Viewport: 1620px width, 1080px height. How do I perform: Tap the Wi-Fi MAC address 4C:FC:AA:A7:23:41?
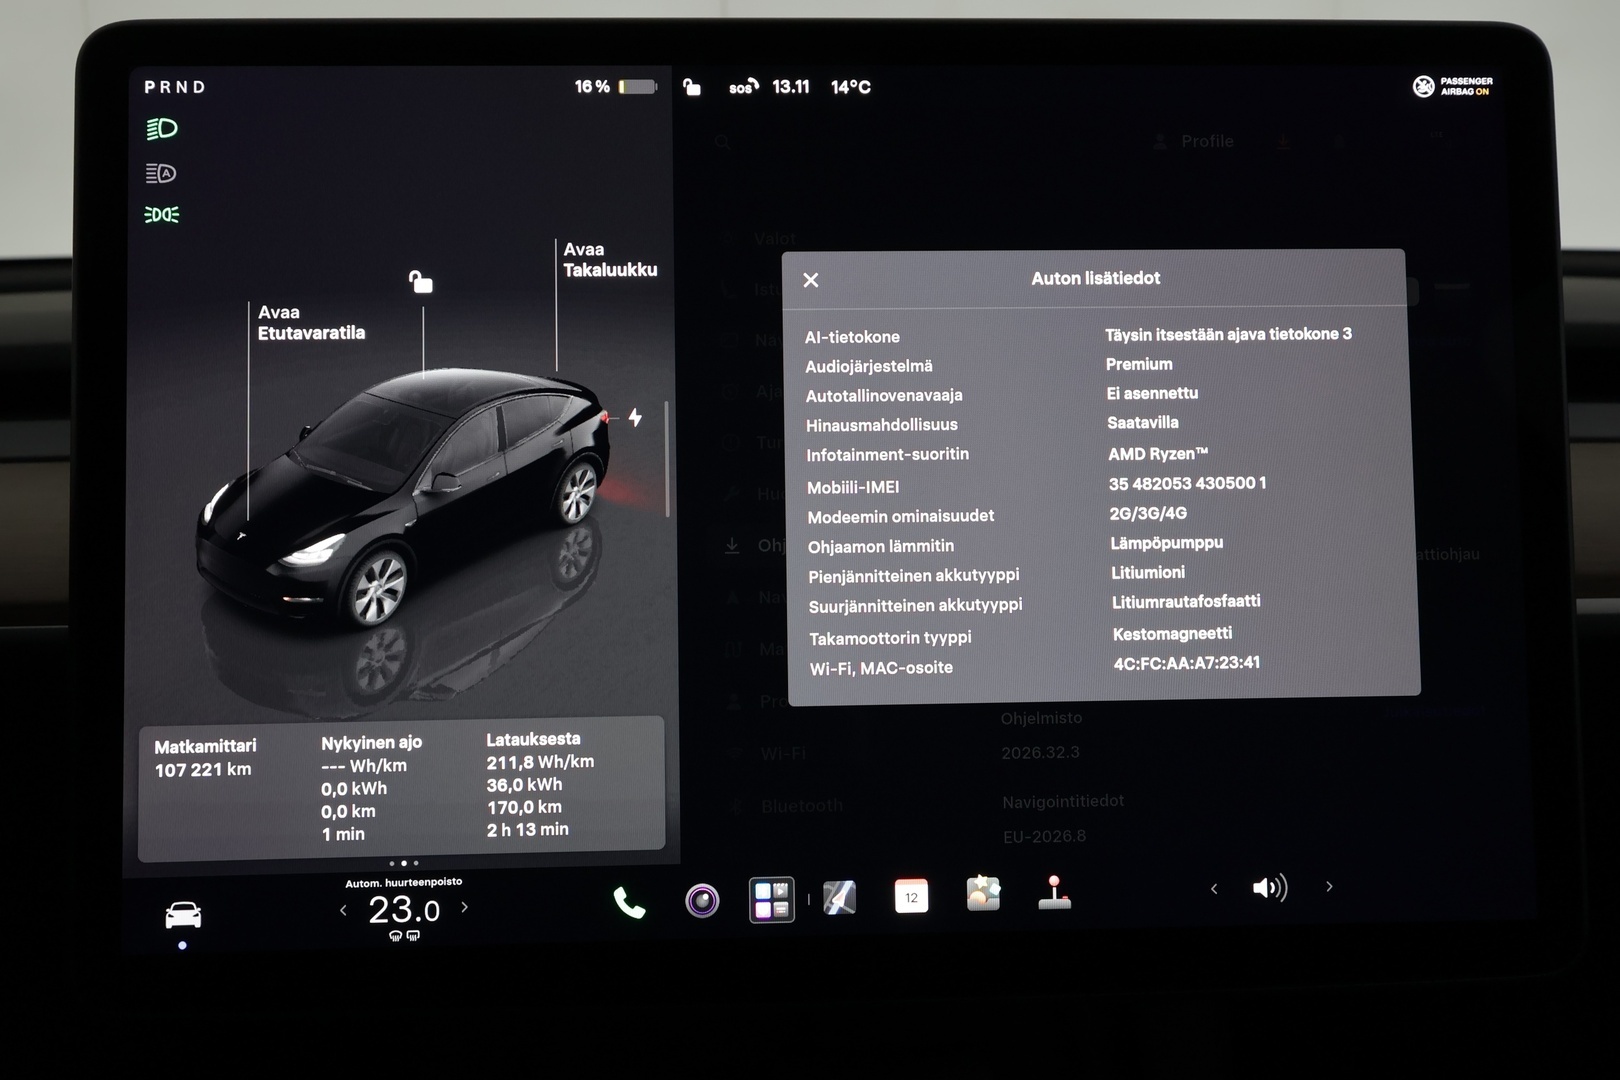pyautogui.click(x=1187, y=663)
